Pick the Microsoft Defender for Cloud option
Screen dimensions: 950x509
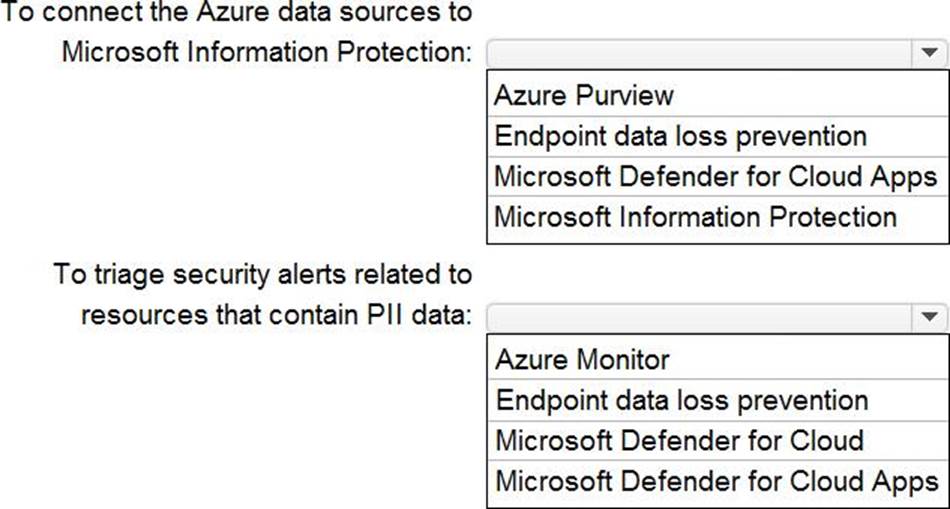680,440
